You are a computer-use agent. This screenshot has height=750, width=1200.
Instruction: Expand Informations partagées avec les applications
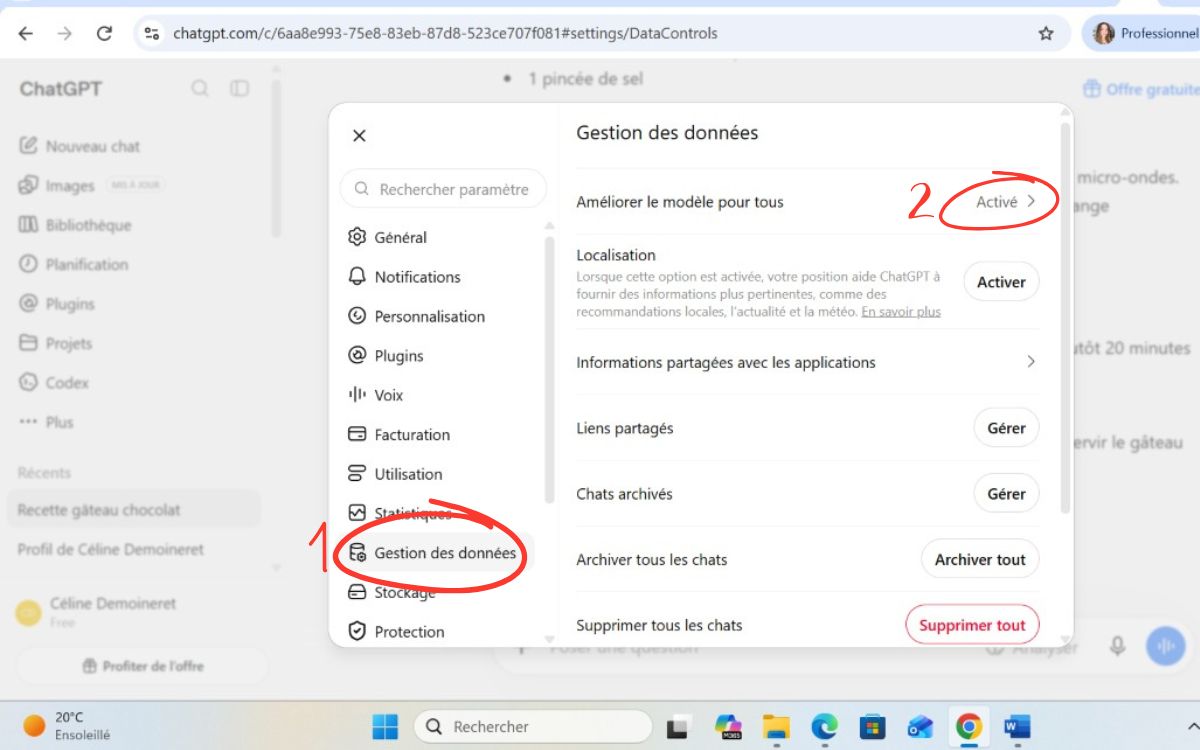pyautogui.click(x=808, y=362)
